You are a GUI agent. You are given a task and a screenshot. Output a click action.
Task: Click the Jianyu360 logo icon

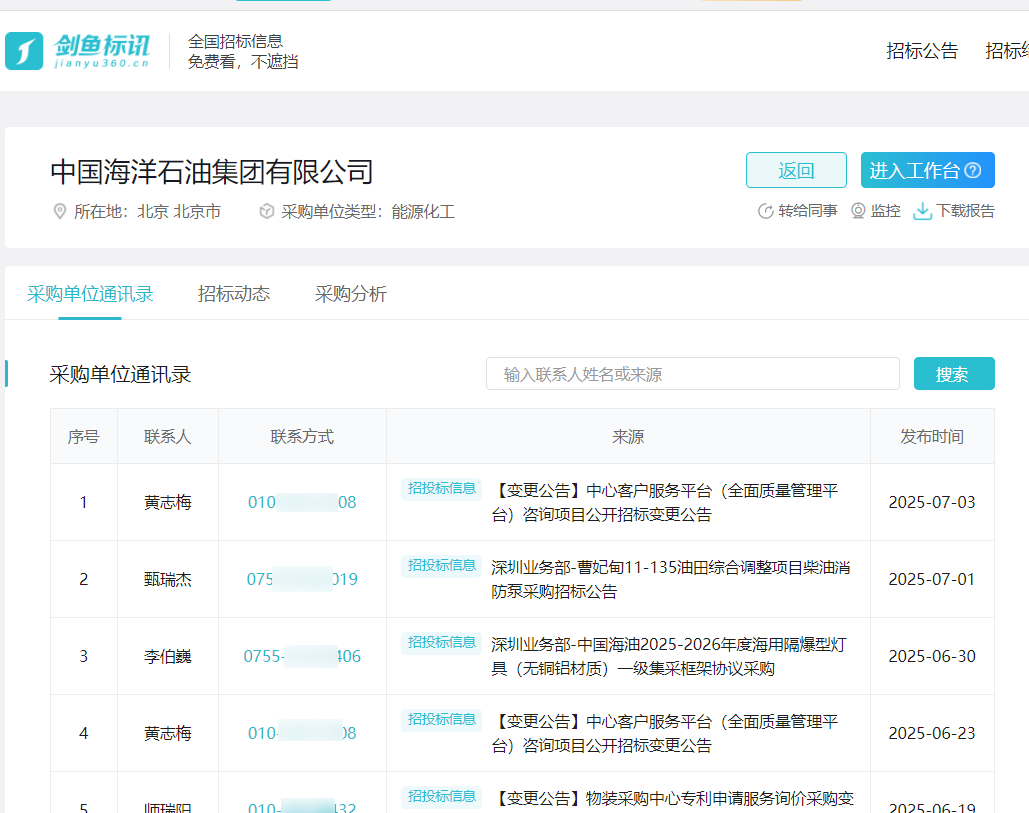point(24,51)
